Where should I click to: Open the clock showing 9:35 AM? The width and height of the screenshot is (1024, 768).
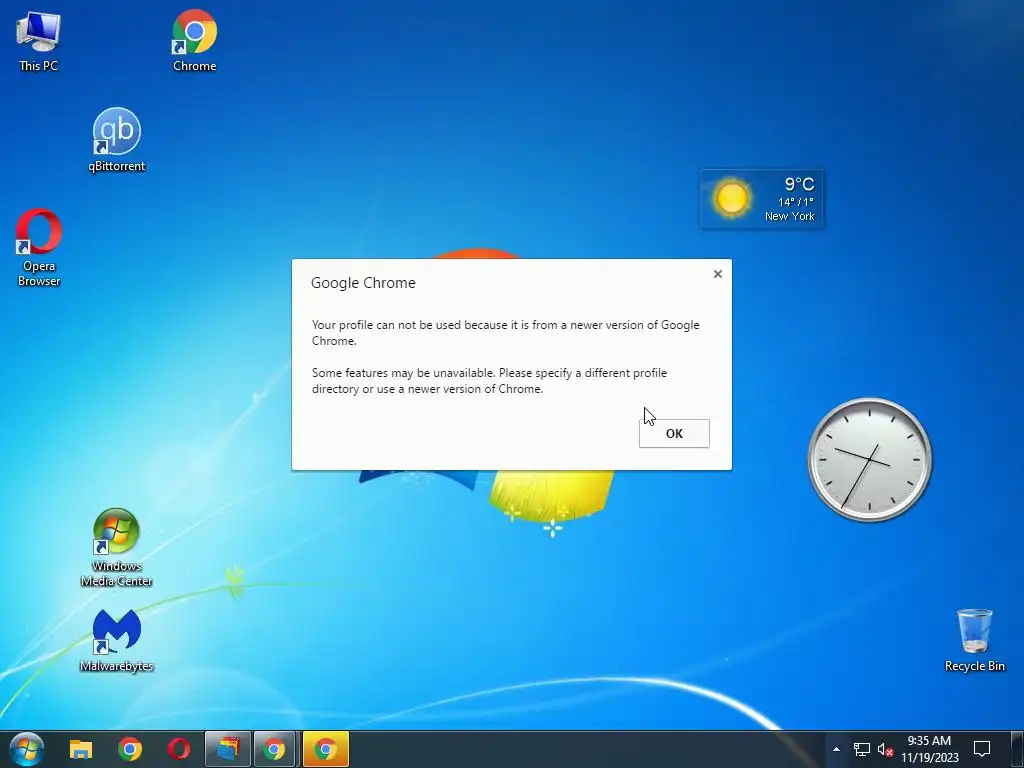[x=929, y=749]
